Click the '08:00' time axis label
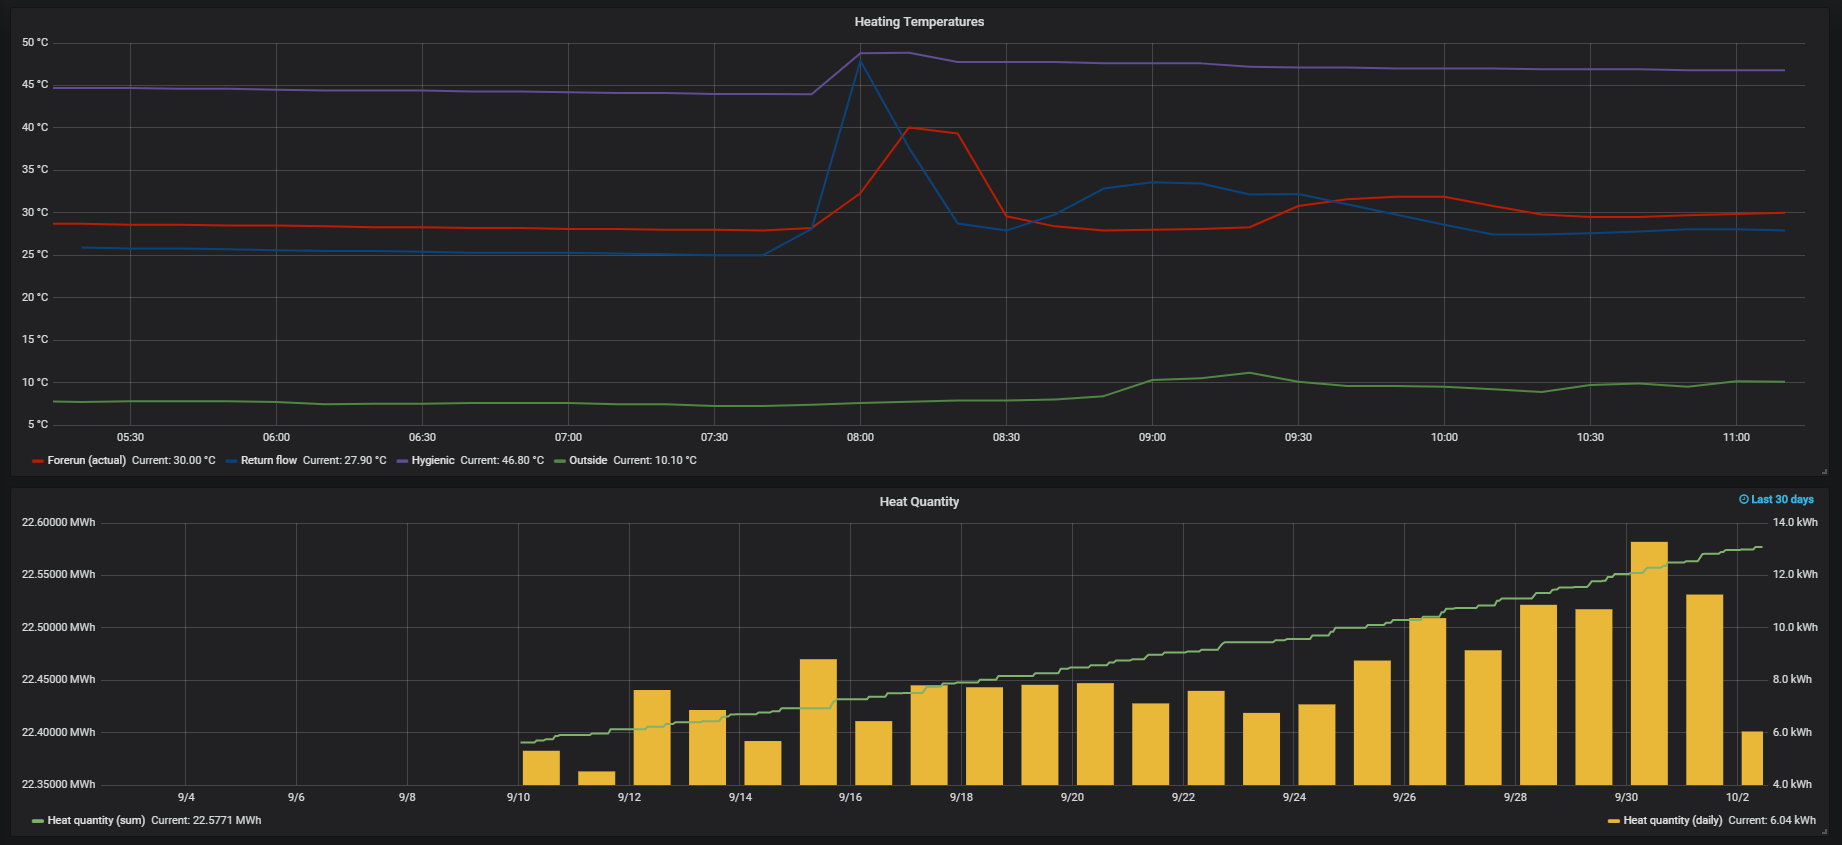Image resolution: width=1842 pixels, height=845 pixels. [x=860, y=437]
